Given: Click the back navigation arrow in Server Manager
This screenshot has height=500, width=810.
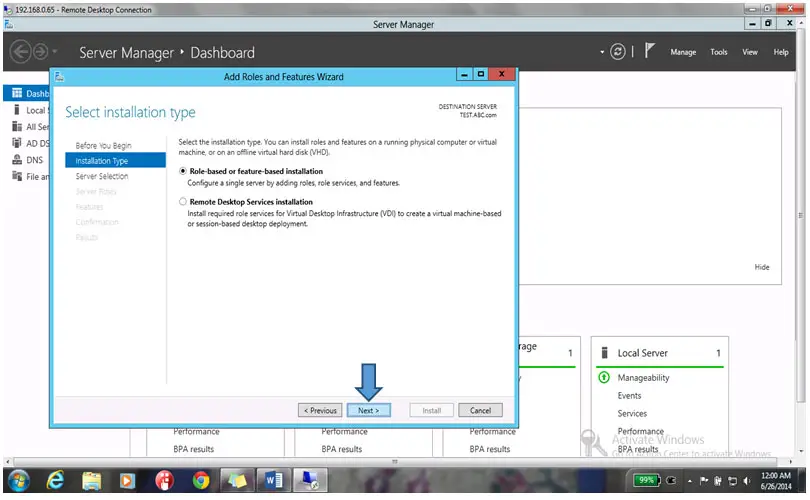Looking at the screenshot, I should (19, 52).
